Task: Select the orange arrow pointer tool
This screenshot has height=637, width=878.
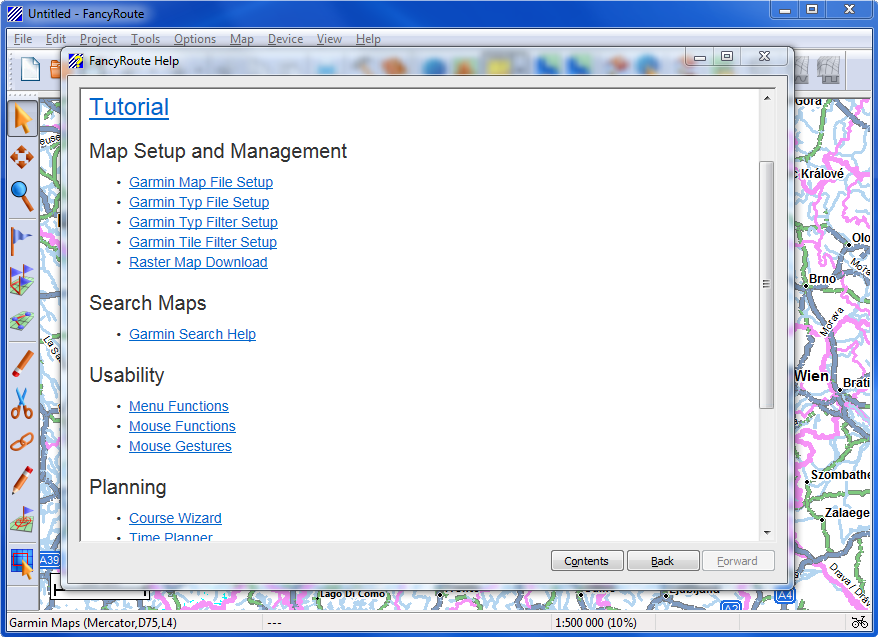Action: pyautogui.click(x=22, y=119)
